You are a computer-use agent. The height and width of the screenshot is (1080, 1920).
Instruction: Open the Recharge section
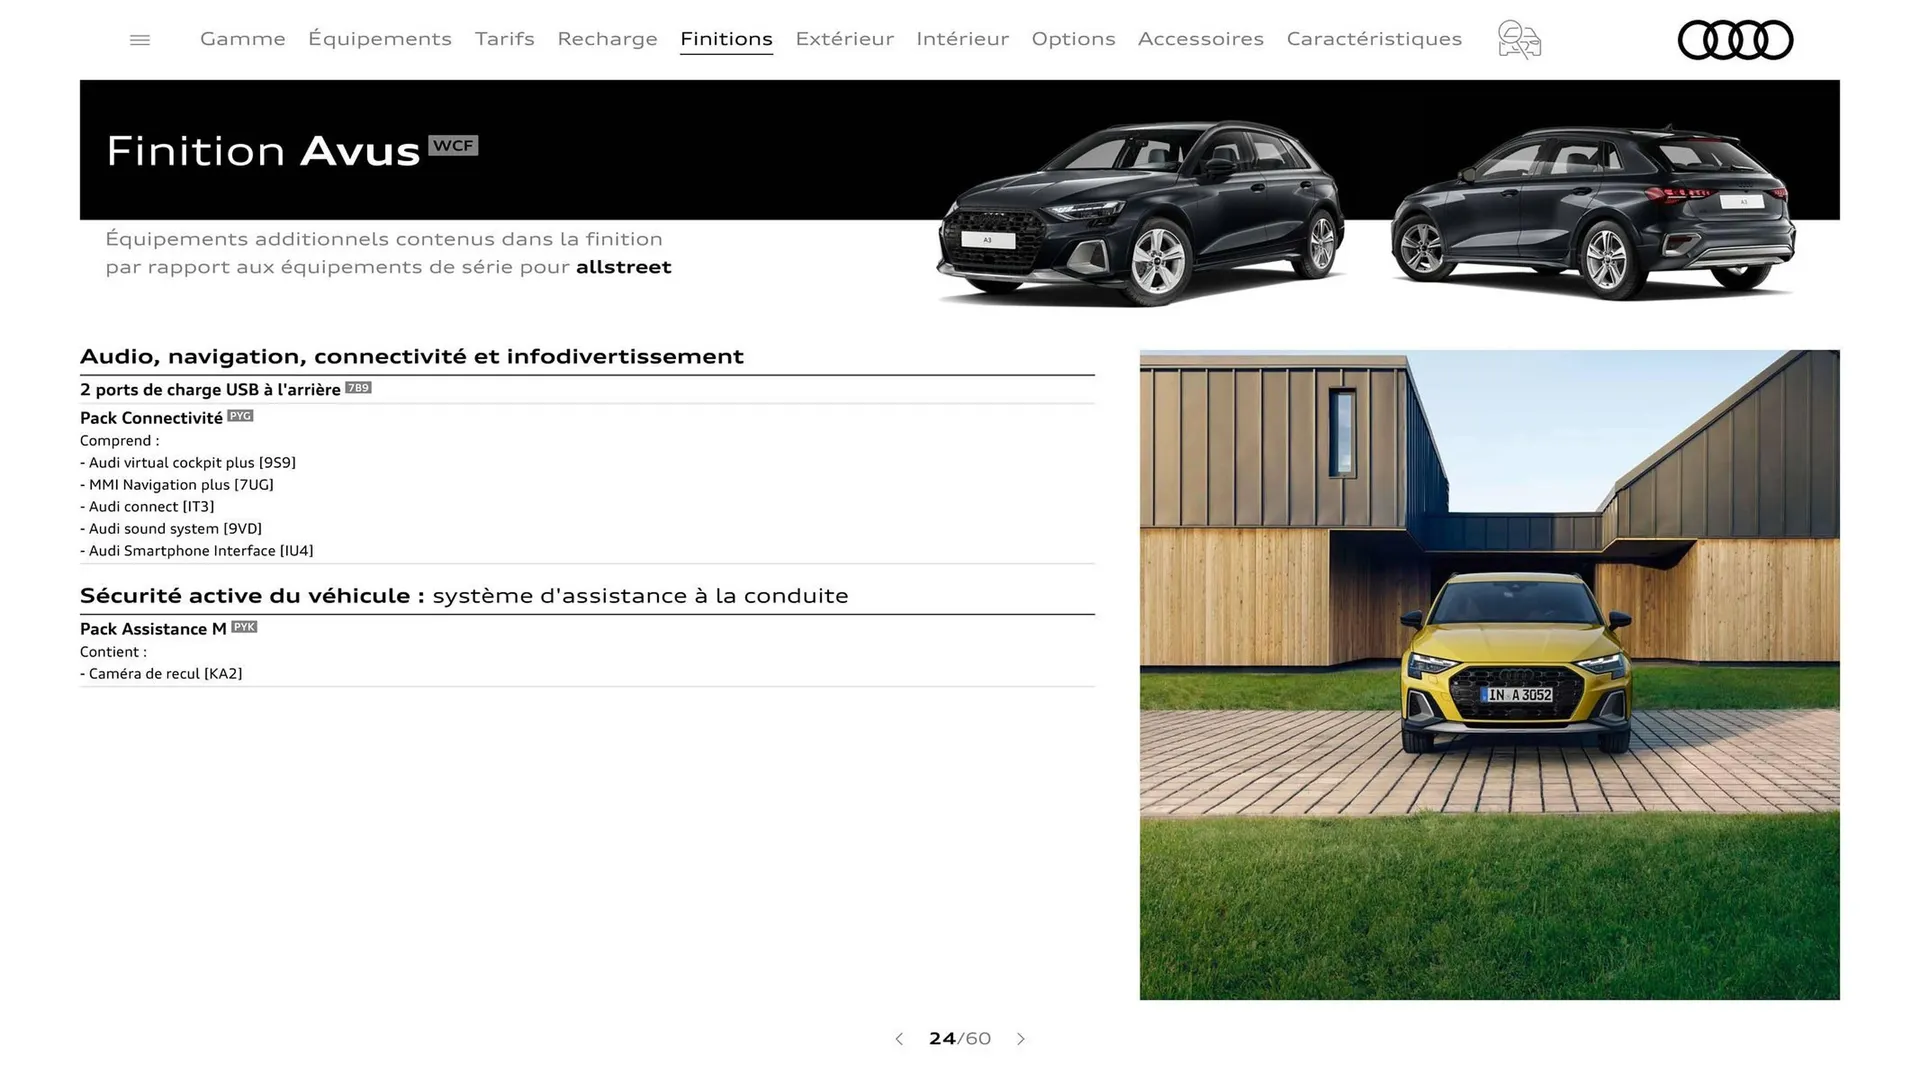tap(607, 39)
